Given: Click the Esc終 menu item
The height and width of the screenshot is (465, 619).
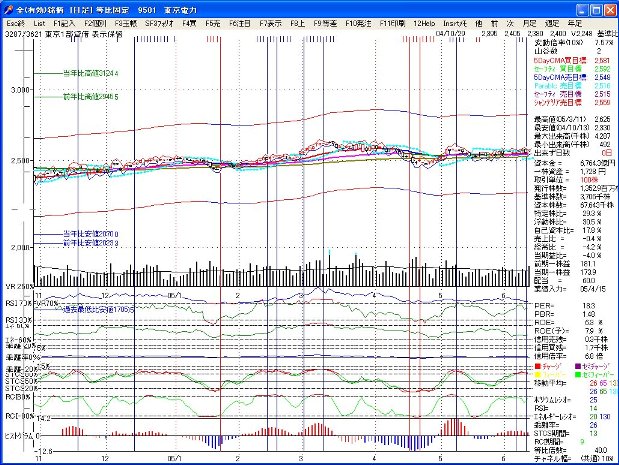Looking at the screenshot, I should pos(15,21).
